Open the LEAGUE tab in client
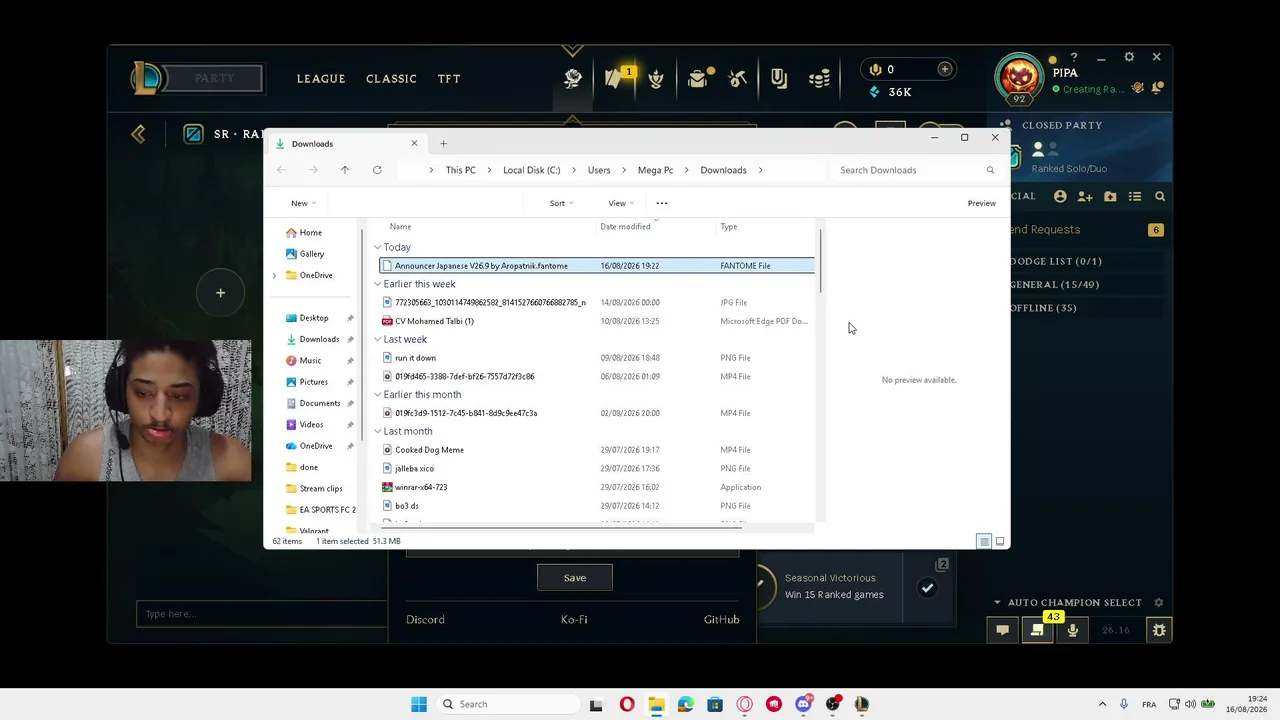The width and height of the screenshot is (1280, 720). coord(321,79)
